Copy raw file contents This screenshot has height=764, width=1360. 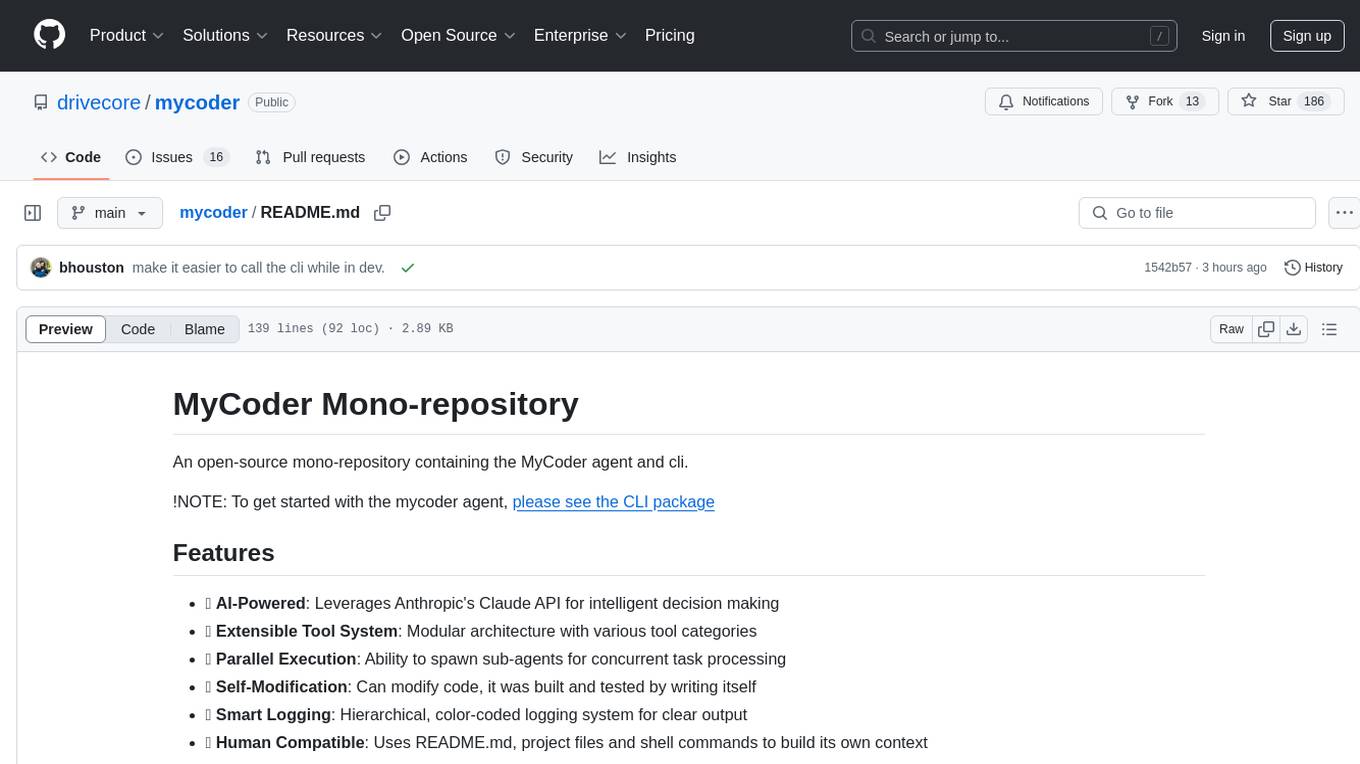pyautogui.click(x=1266, y=329)
